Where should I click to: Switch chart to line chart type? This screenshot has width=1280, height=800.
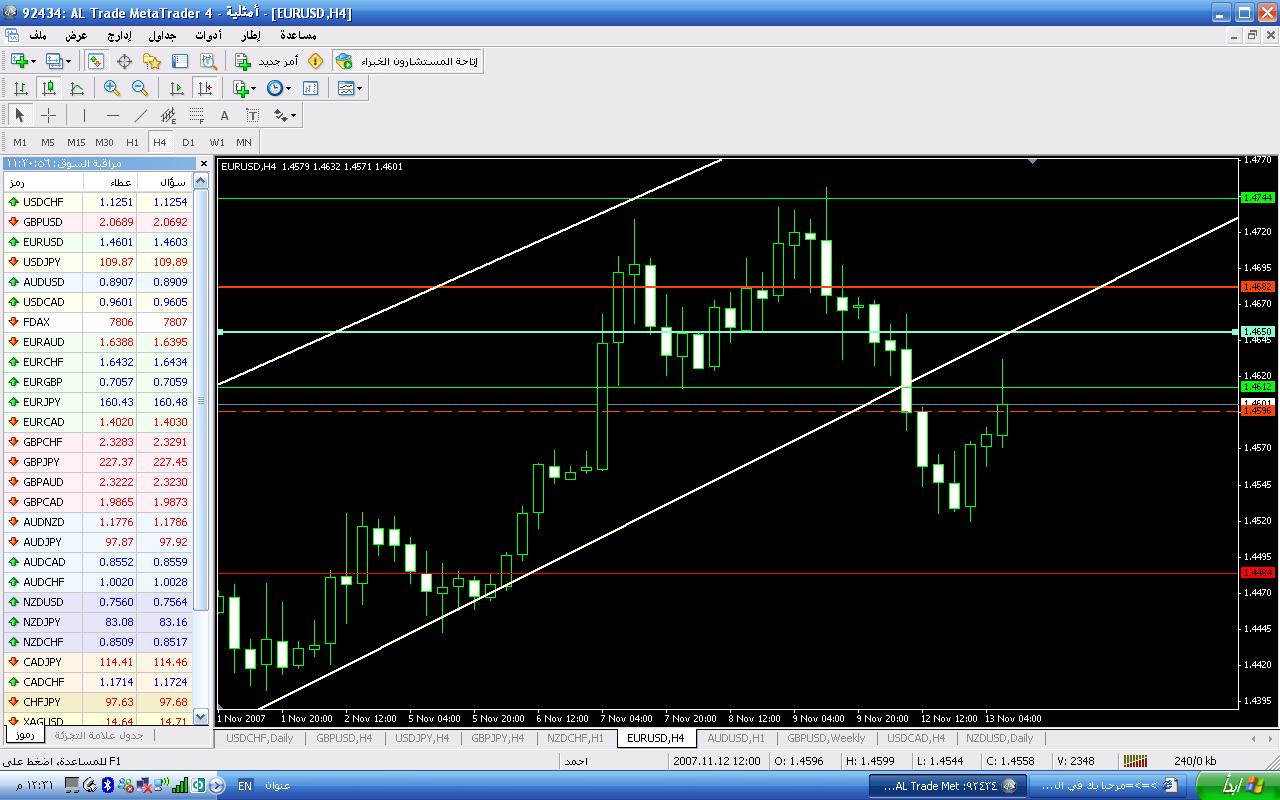[76, 88]
